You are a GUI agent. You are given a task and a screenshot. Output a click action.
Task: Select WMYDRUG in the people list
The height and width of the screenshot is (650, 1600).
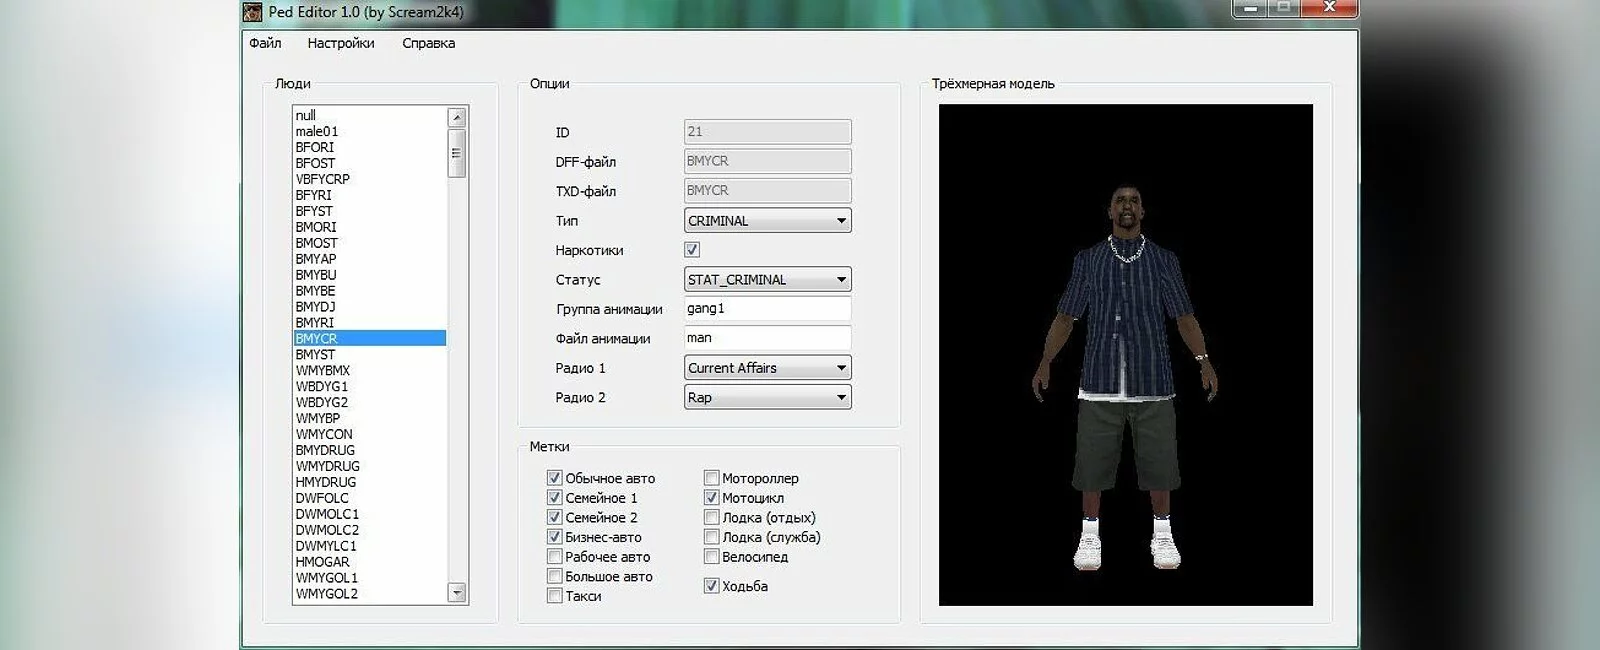(x=370, y=466)
